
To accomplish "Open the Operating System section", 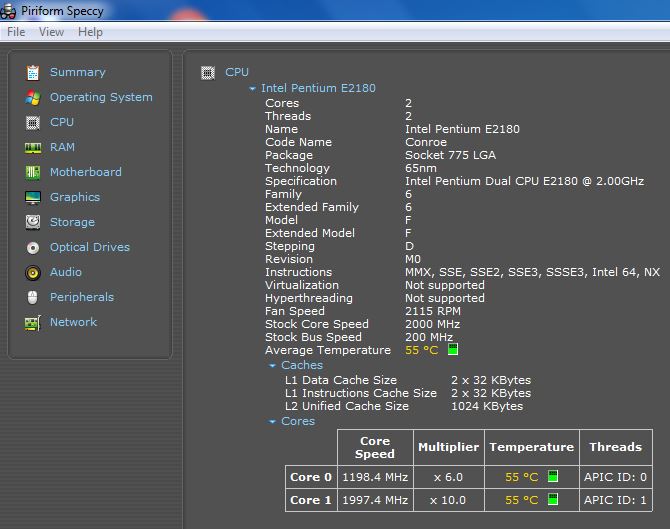I will [x=101, y=97].
